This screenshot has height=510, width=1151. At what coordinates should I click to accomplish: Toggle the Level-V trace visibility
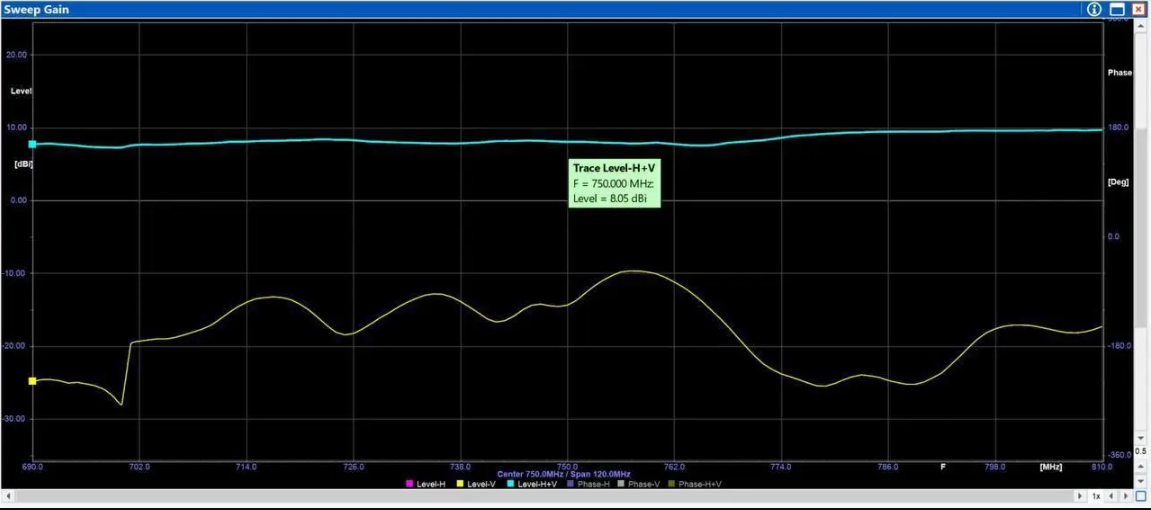(476, 484)
